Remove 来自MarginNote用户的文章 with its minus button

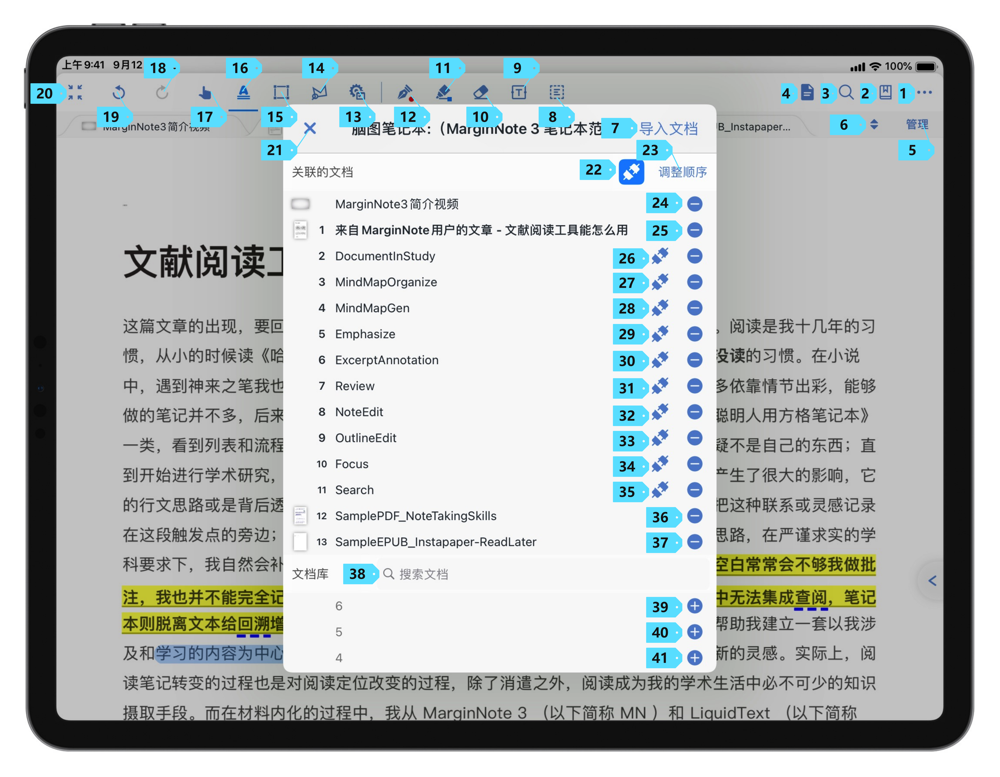[x=695, y=230]
